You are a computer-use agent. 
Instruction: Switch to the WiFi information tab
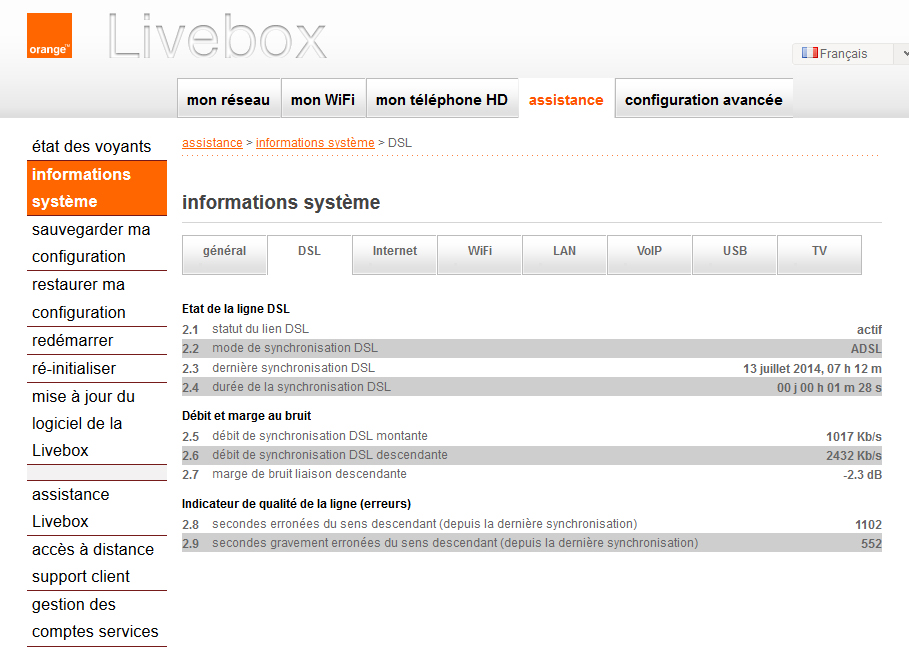(479, 254)
